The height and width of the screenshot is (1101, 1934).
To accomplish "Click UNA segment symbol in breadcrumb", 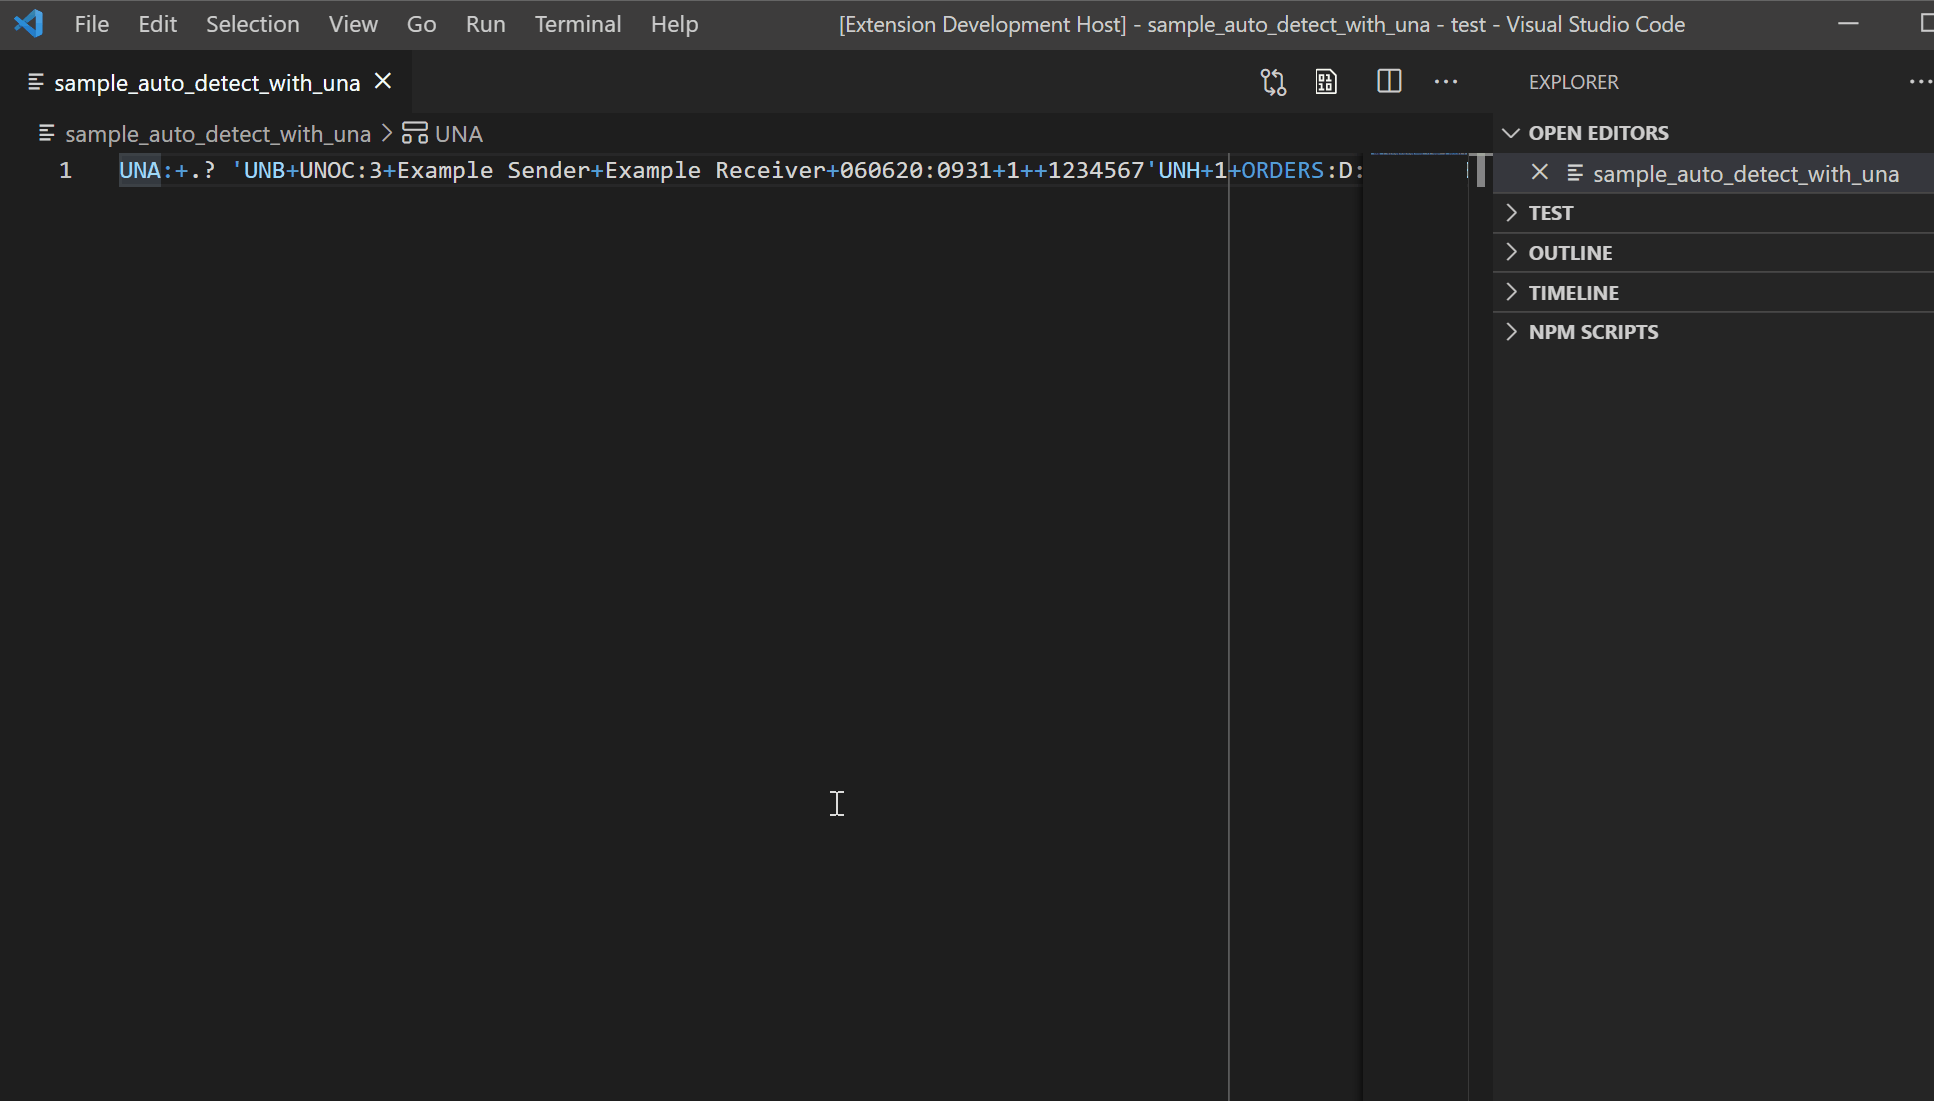I will click(x=458, y=134).
